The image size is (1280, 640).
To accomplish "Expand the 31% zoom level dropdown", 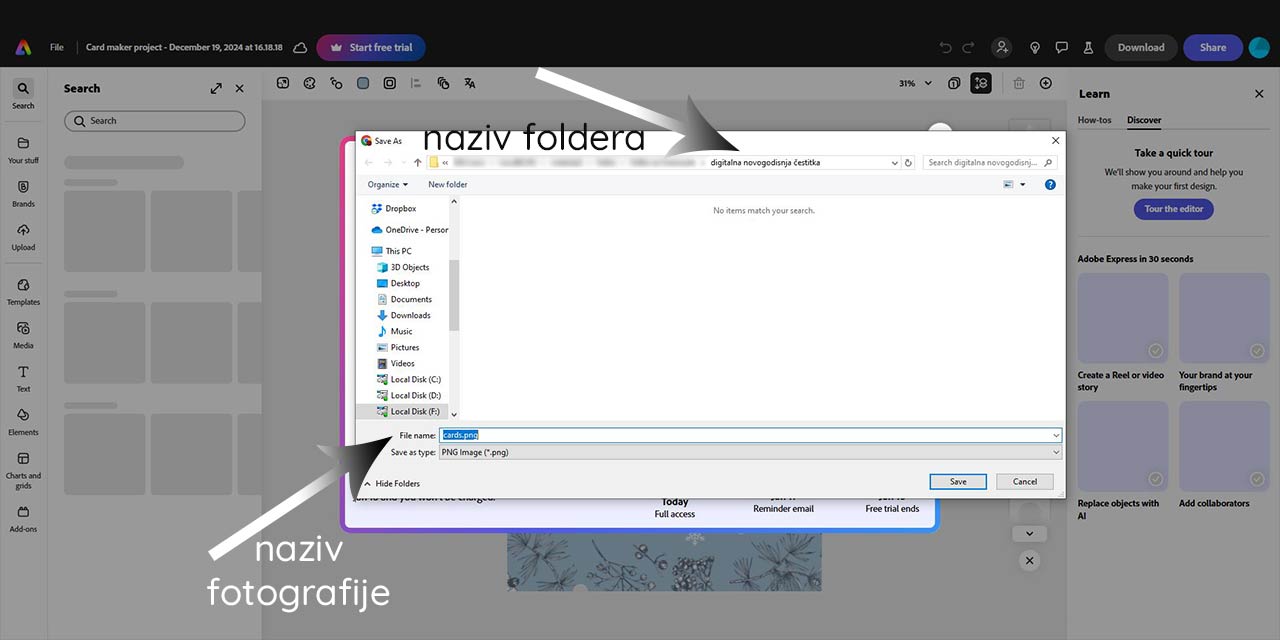I will pos(915,83).
